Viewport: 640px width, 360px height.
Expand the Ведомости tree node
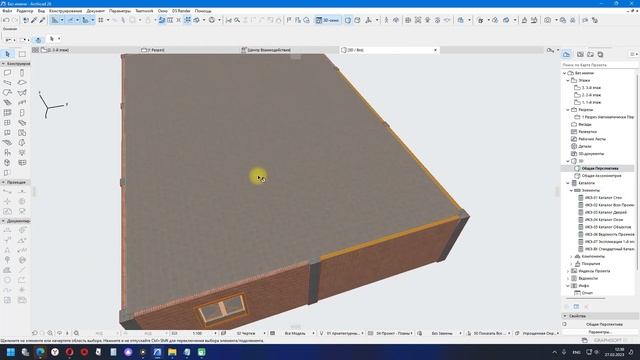click(x=568, y=278)
